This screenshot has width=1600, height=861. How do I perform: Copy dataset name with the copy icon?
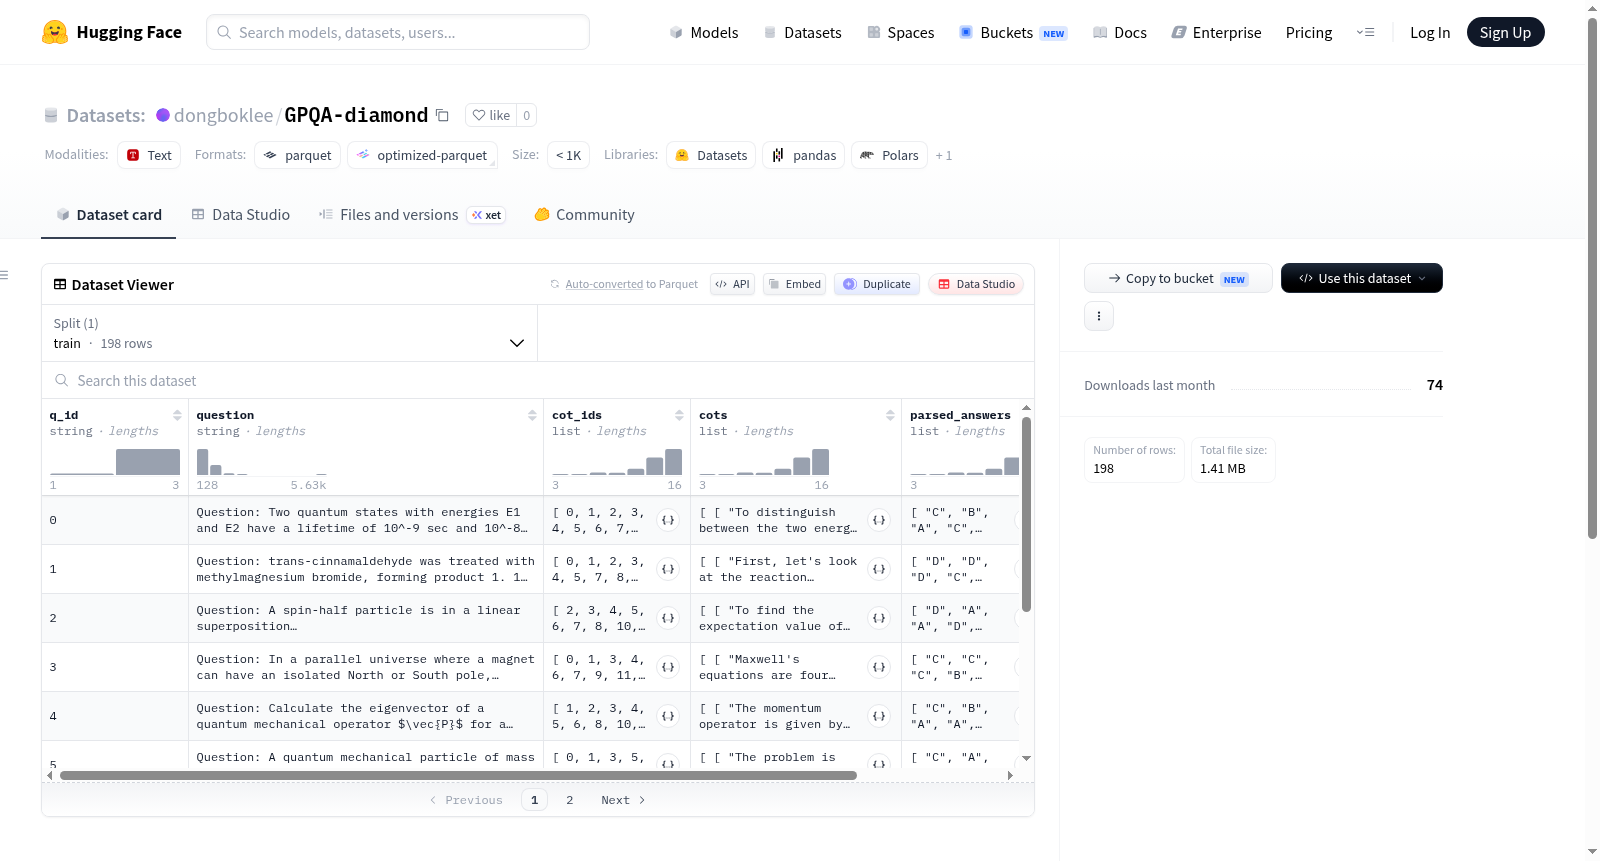tap(442, 115)
